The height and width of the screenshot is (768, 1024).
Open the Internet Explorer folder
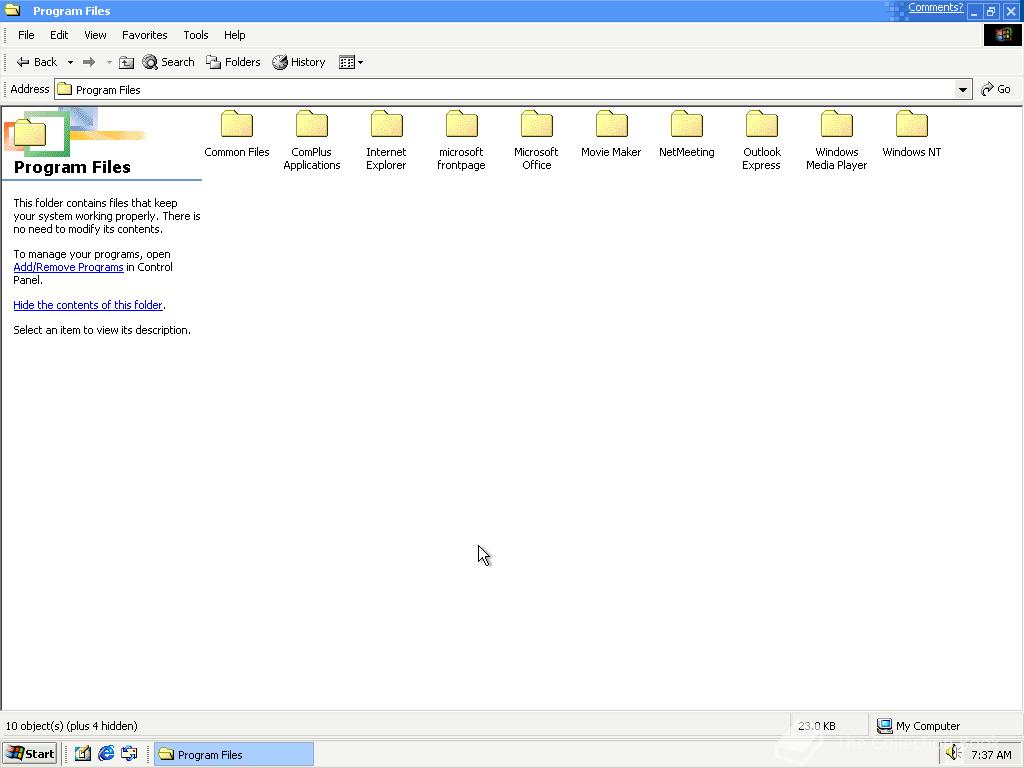click(386, 140)
